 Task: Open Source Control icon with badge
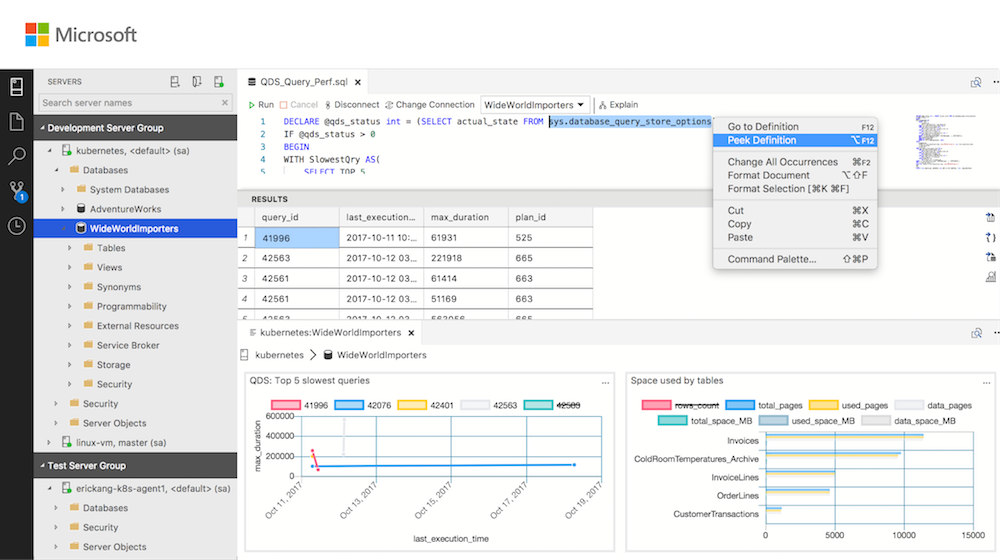click(17, 191)
